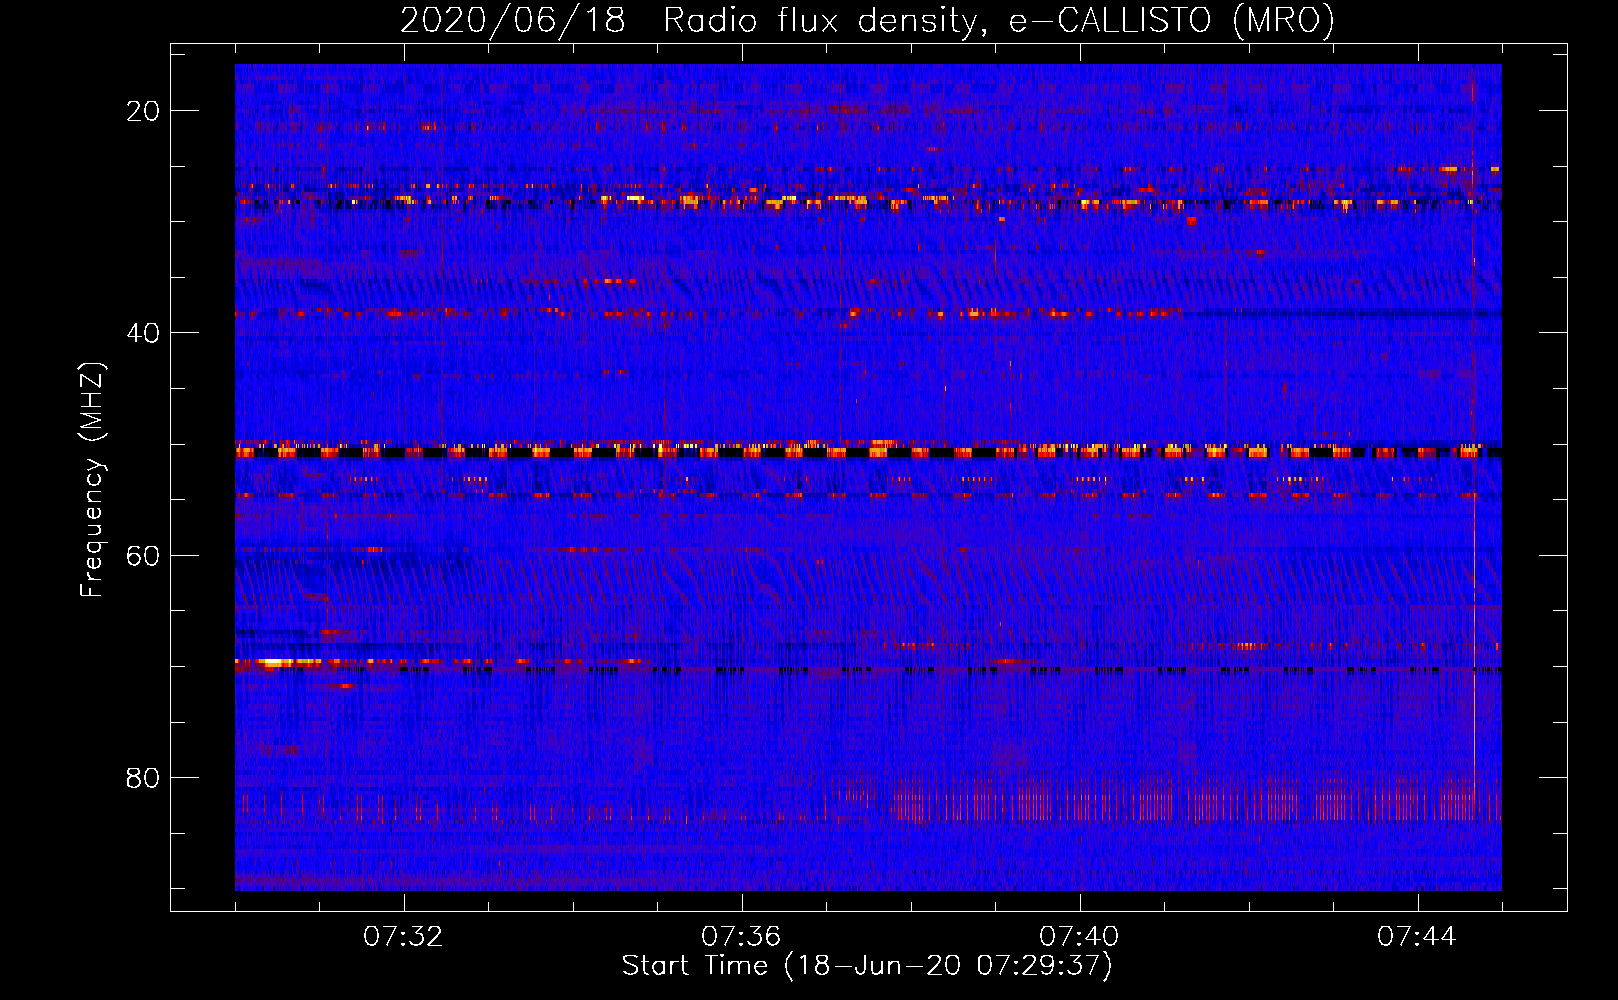Click the plot title "2020/06/18 Radio flux density, e-CALLISTO (MRO)"
This screenshot has width=1618, height=1000.
point(867,21)
